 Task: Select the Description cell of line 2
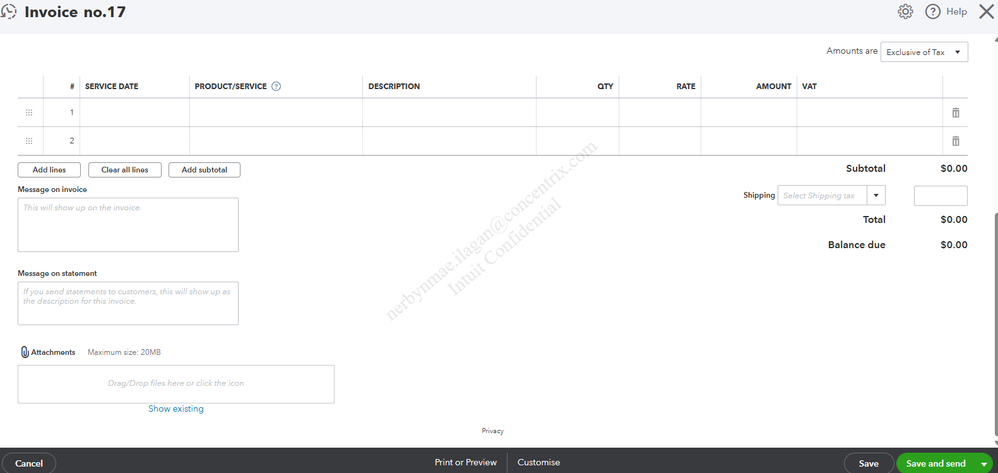(x=449, y=141)
